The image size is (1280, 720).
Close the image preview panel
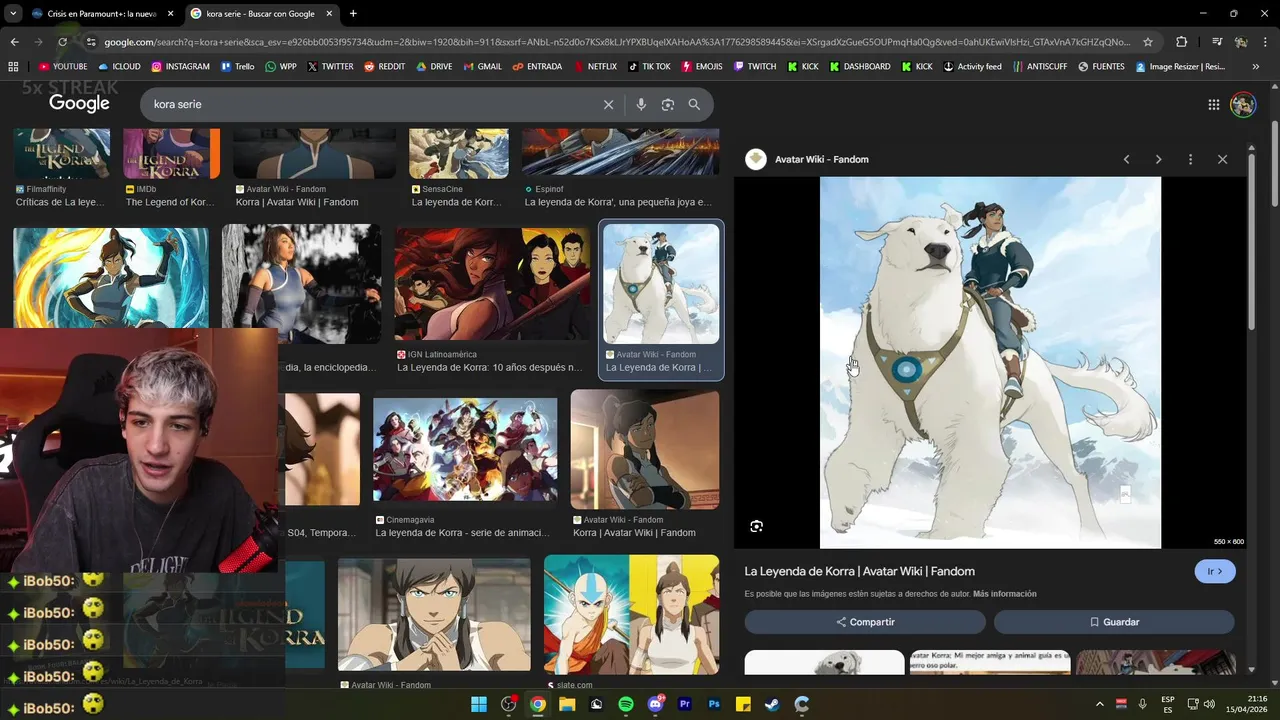coord(1222,159)
